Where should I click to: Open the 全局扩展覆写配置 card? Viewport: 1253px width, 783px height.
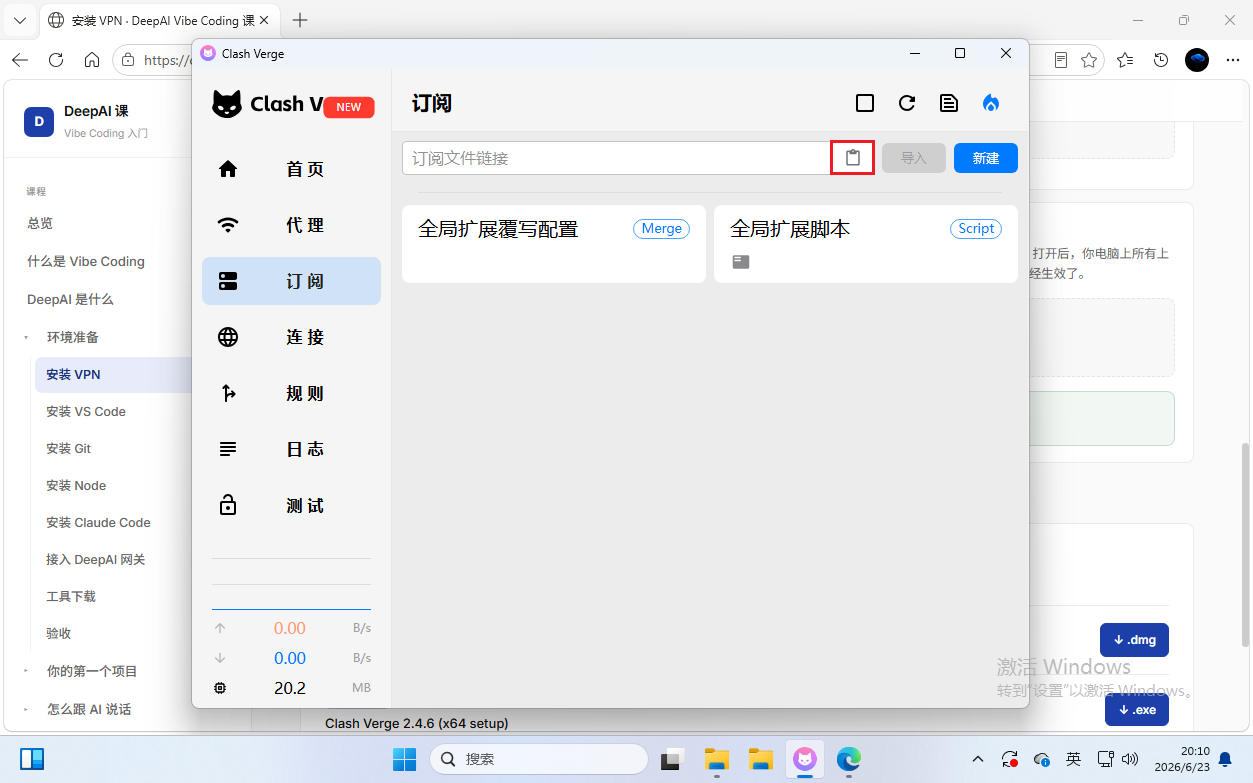pyautogui.click(x=554, y=244)
